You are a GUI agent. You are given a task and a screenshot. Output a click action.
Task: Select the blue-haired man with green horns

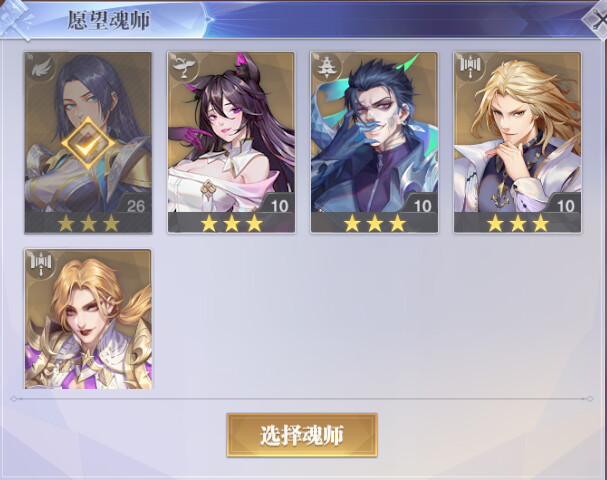[x=374, y=142]
